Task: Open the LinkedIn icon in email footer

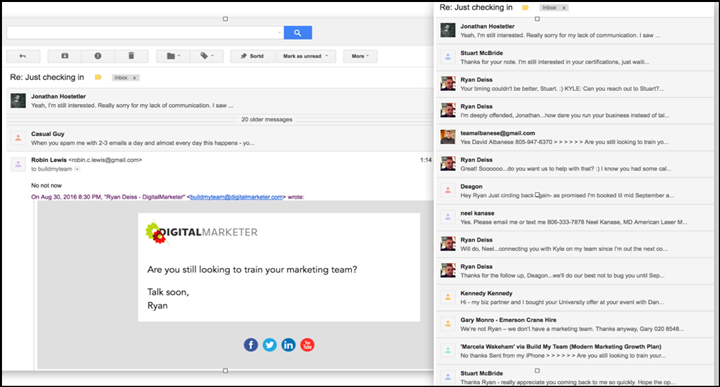Action: pyautogui.click(x=288, y=345)
